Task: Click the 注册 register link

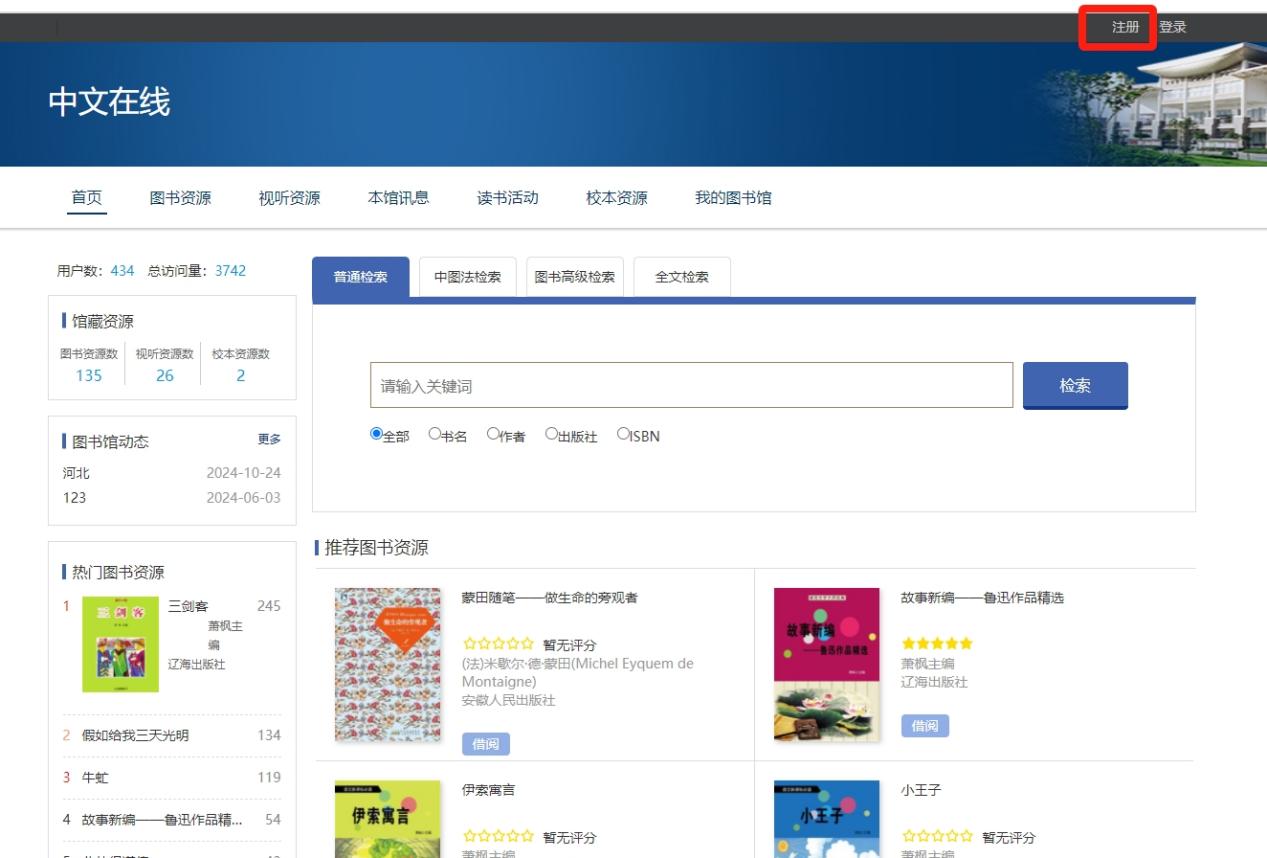Action: click(x=1125, y=27)
